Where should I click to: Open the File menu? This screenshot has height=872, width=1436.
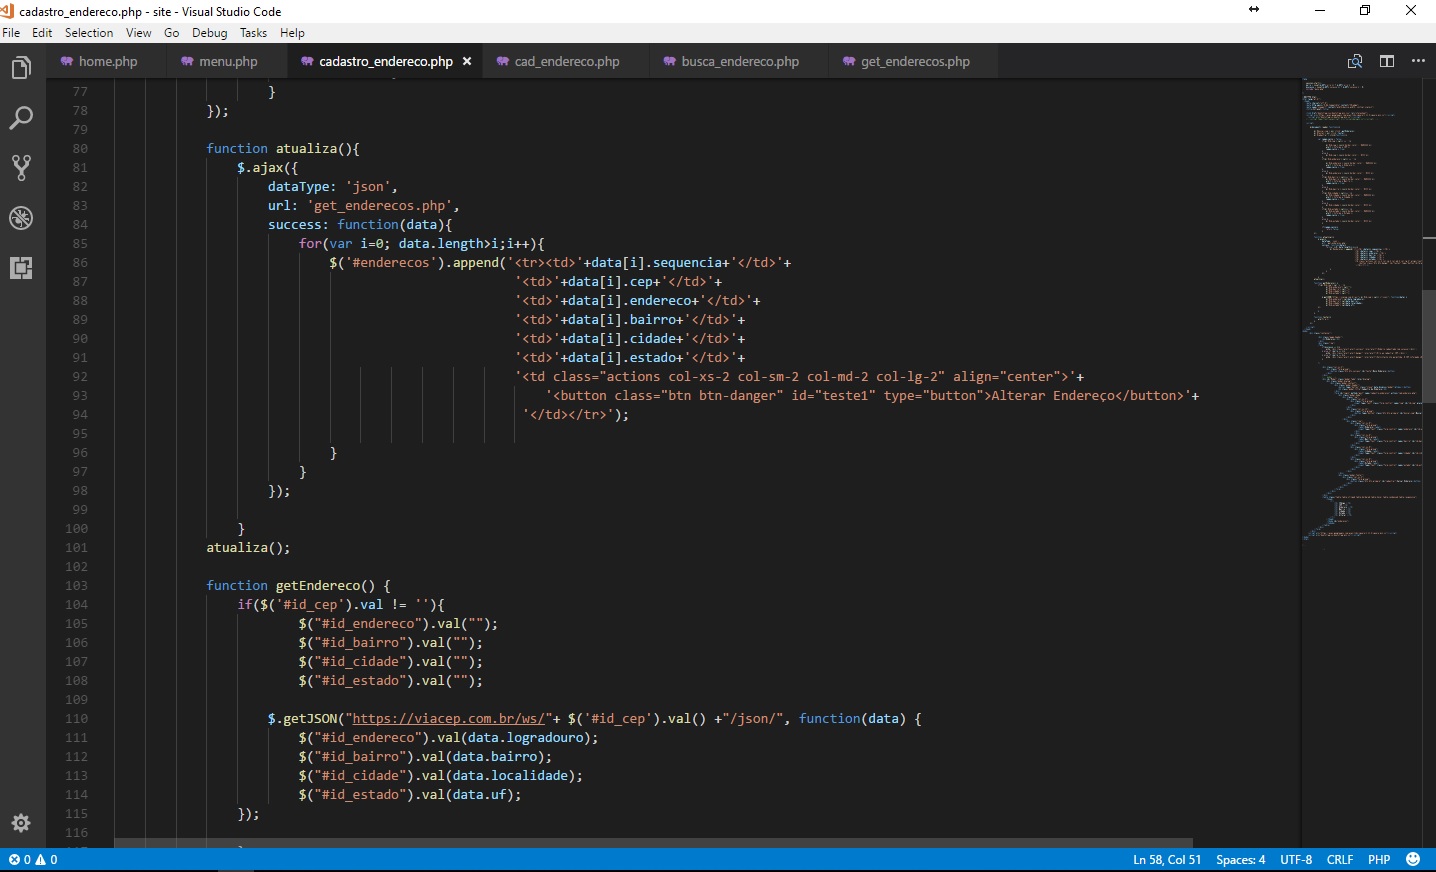[x=11, y=33]
